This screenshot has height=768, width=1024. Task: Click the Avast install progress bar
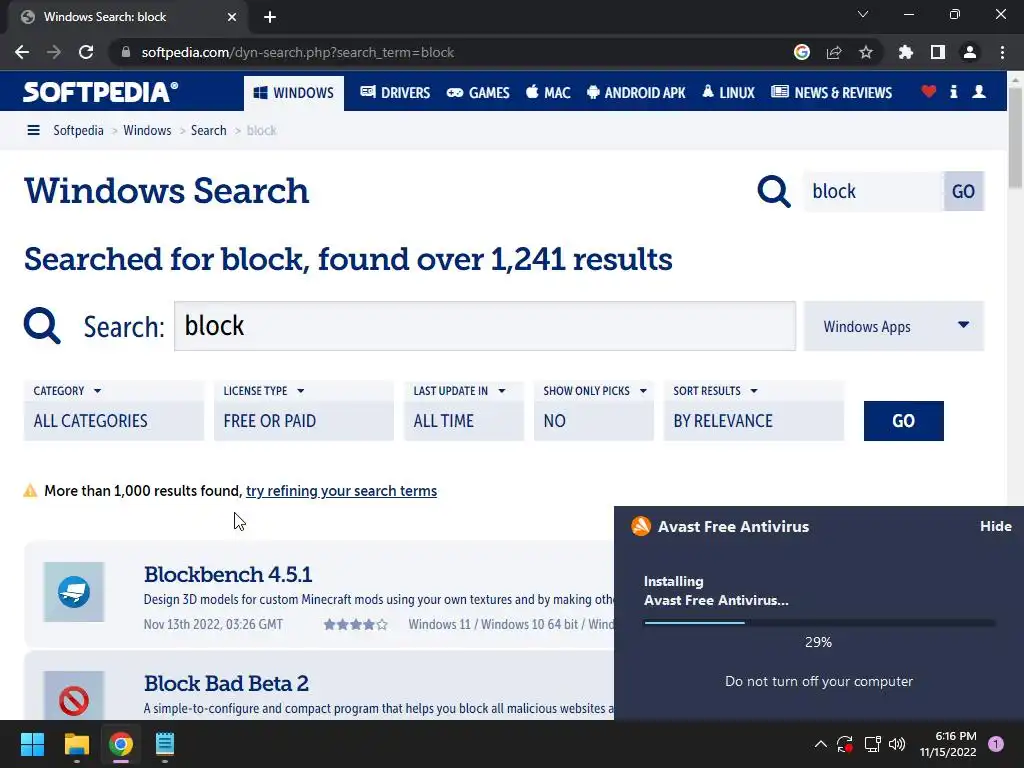coord(819,622)
